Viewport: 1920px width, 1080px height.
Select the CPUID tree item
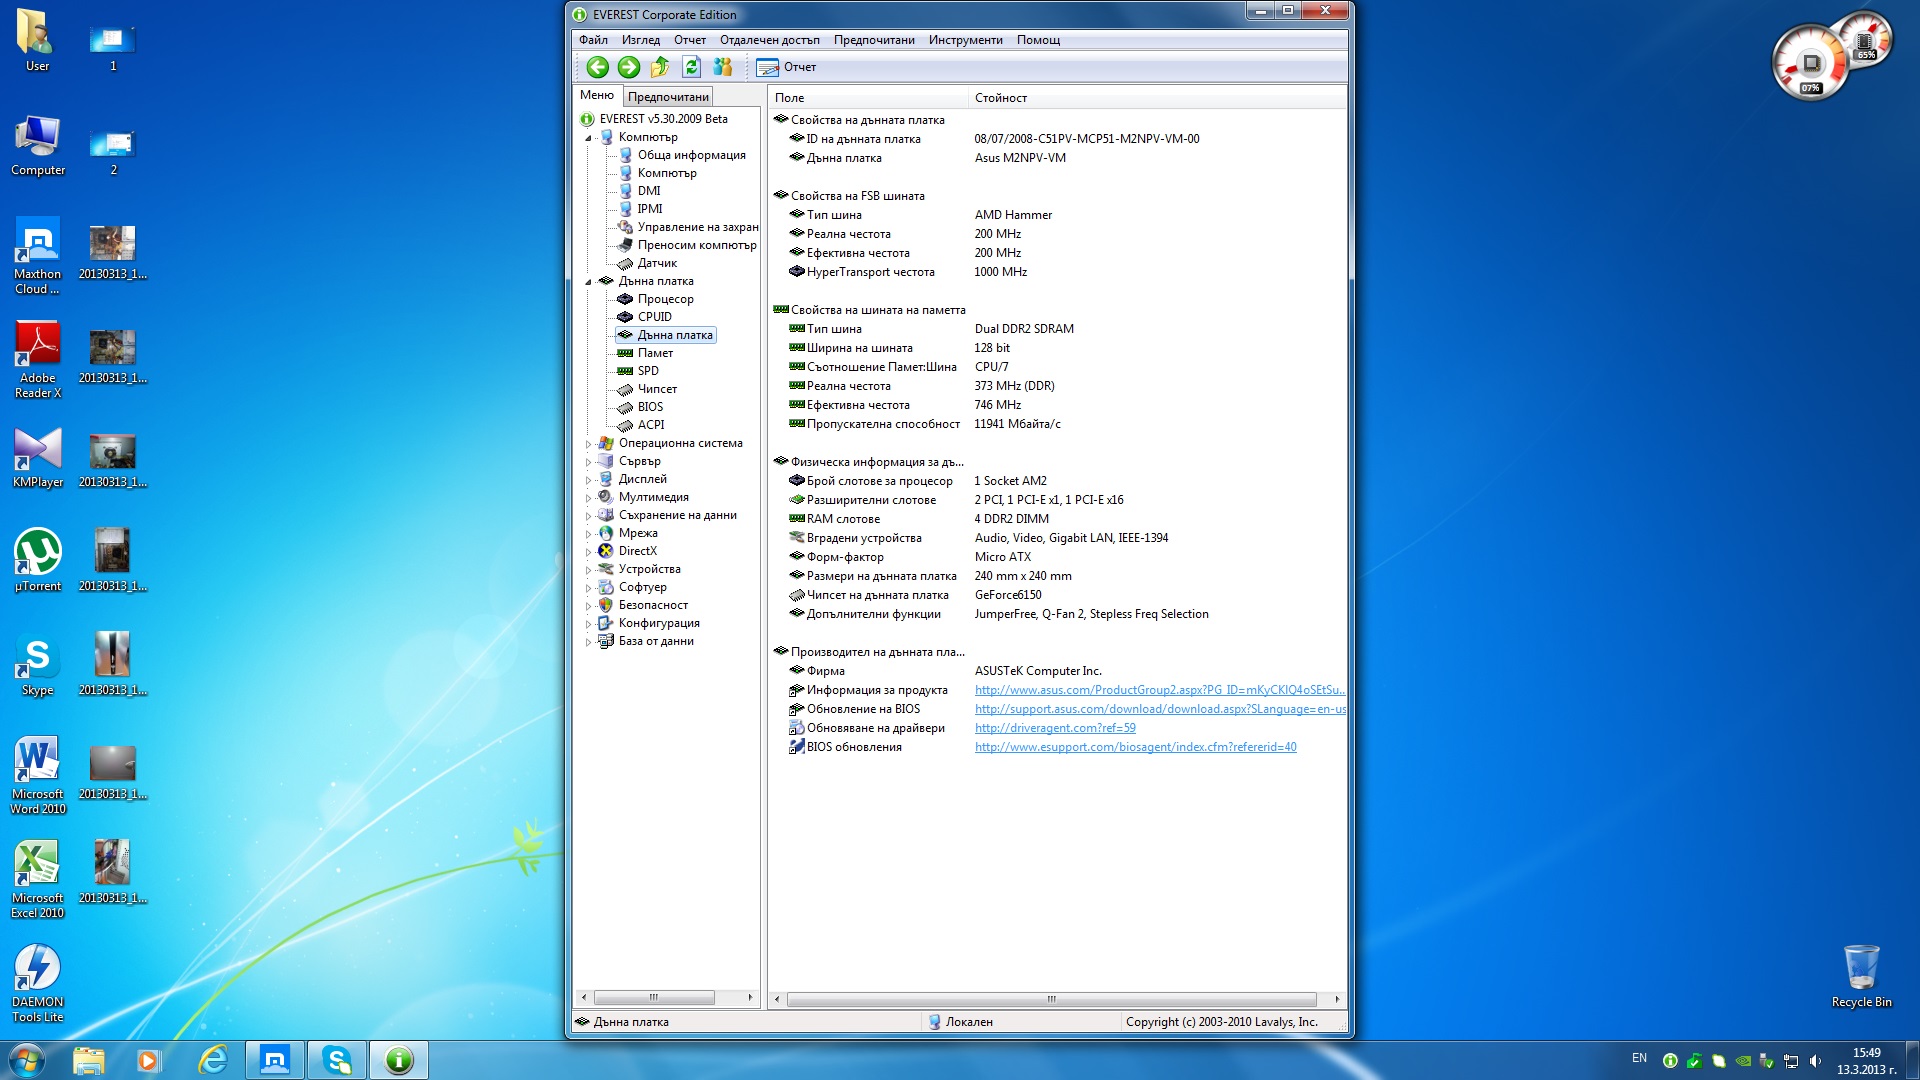point(654,317)
